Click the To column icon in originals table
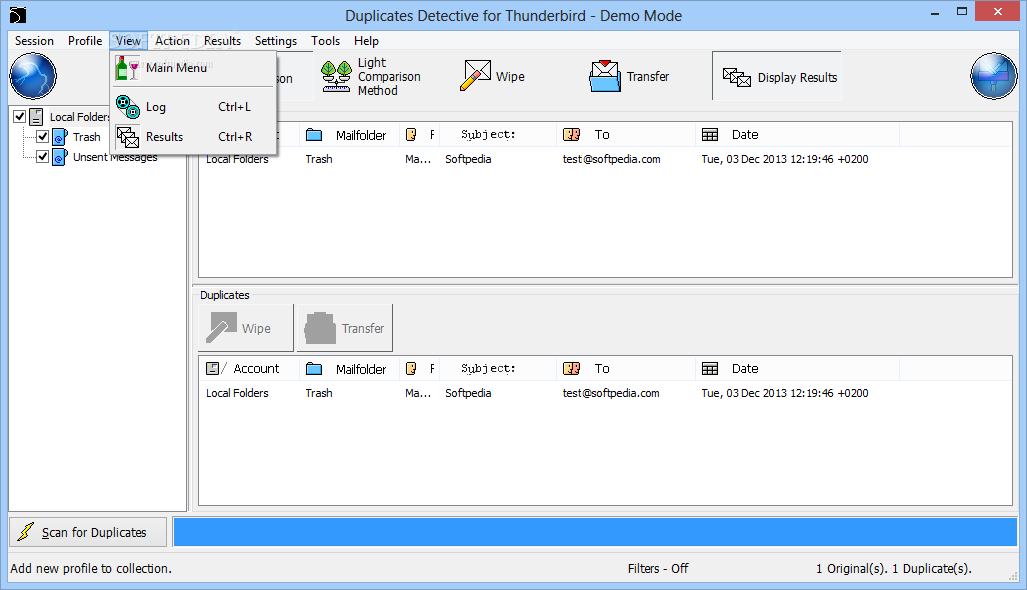 click(572, 134)
